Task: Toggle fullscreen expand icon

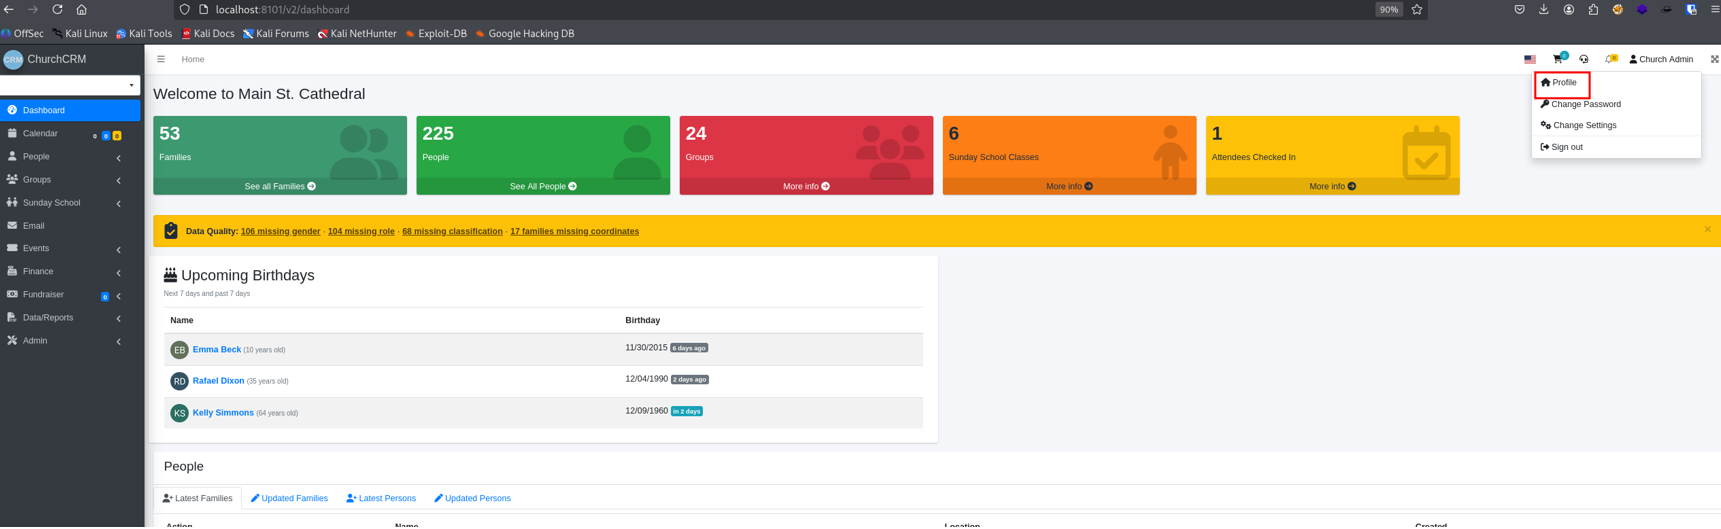Action: (1714, 59)
